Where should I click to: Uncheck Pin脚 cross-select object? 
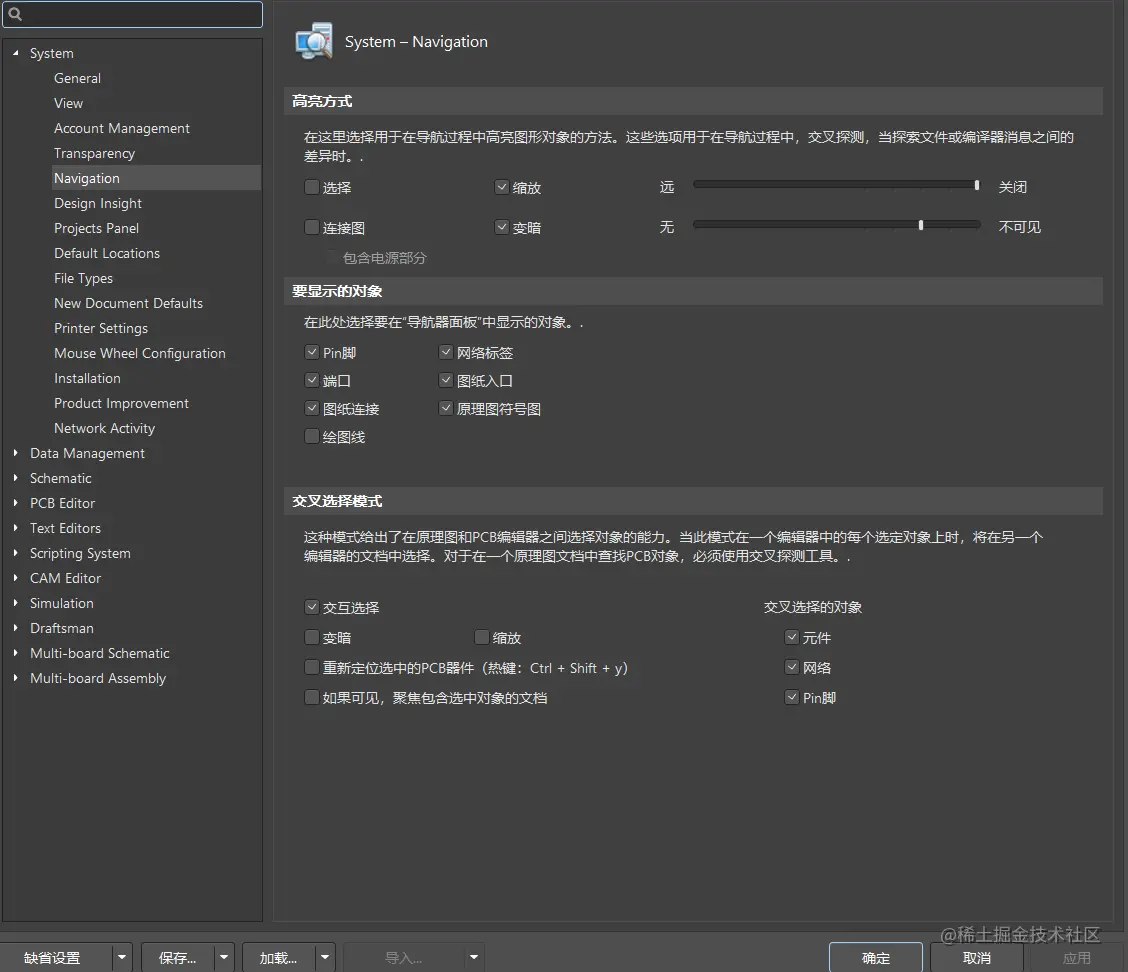pos(792,697)
